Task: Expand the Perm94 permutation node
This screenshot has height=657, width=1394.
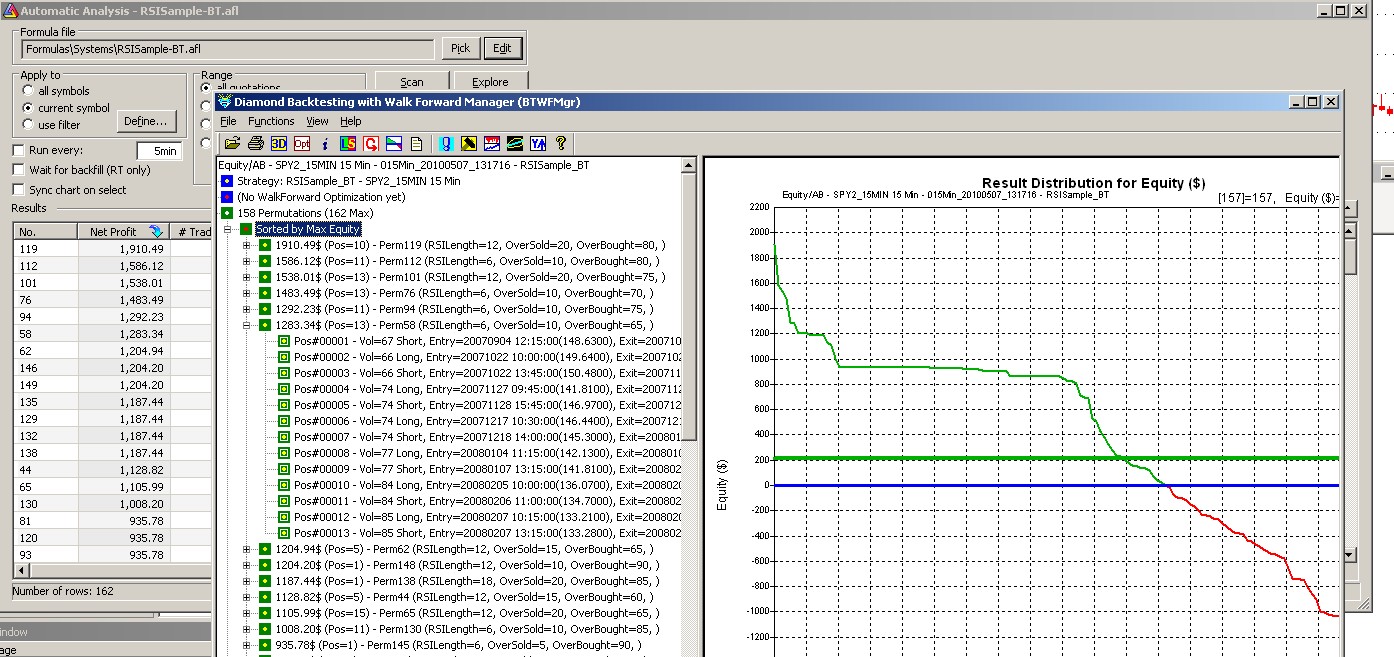Action: click(x=246, y=309)
